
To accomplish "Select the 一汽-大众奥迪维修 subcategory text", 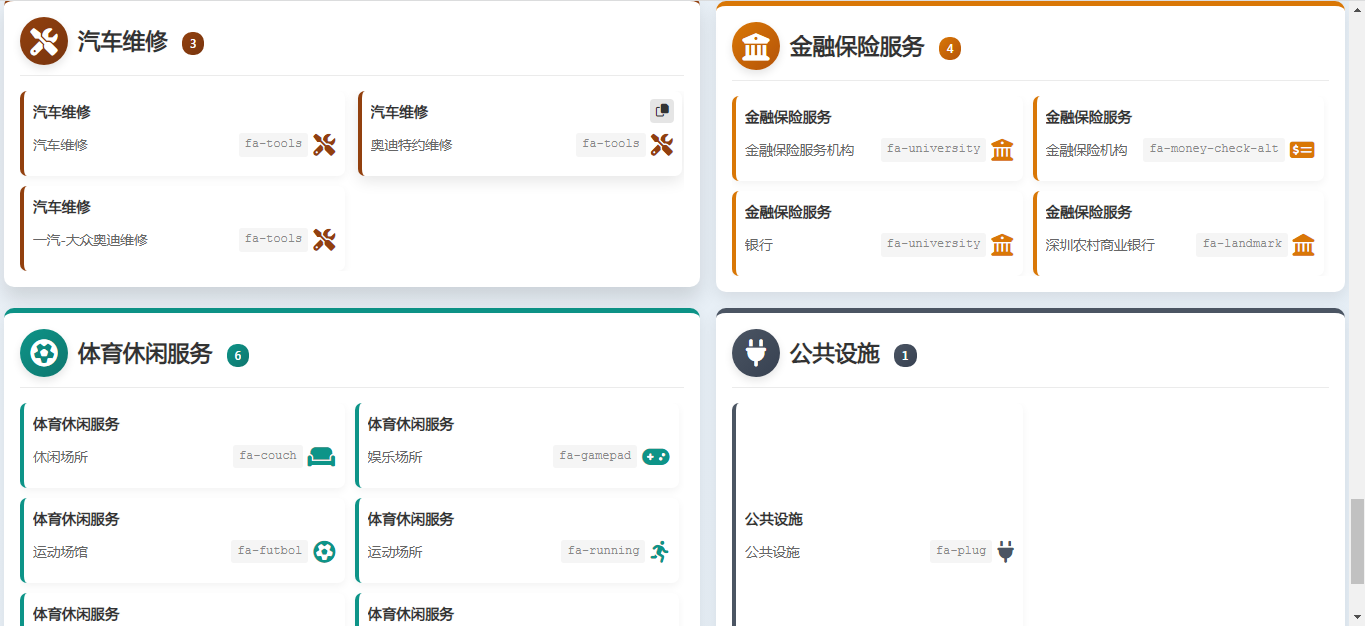I will 91,240.
